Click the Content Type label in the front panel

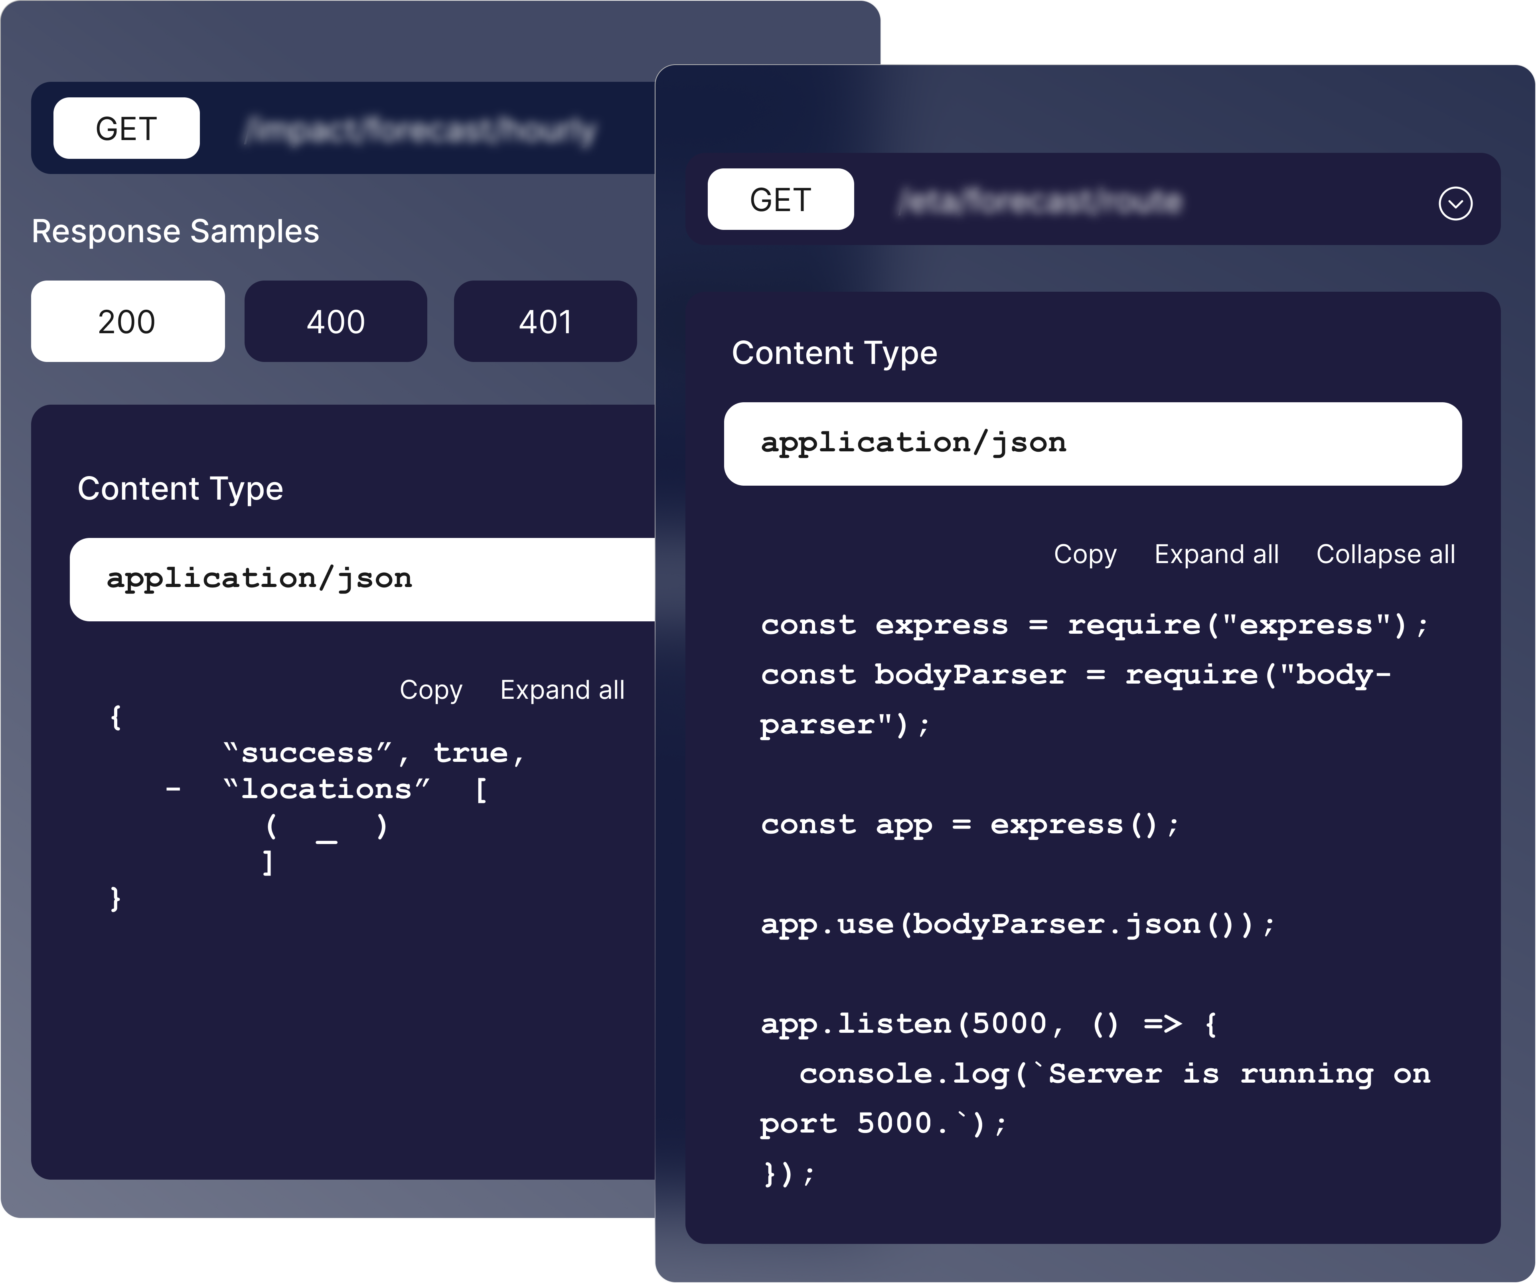click(834, 353)
